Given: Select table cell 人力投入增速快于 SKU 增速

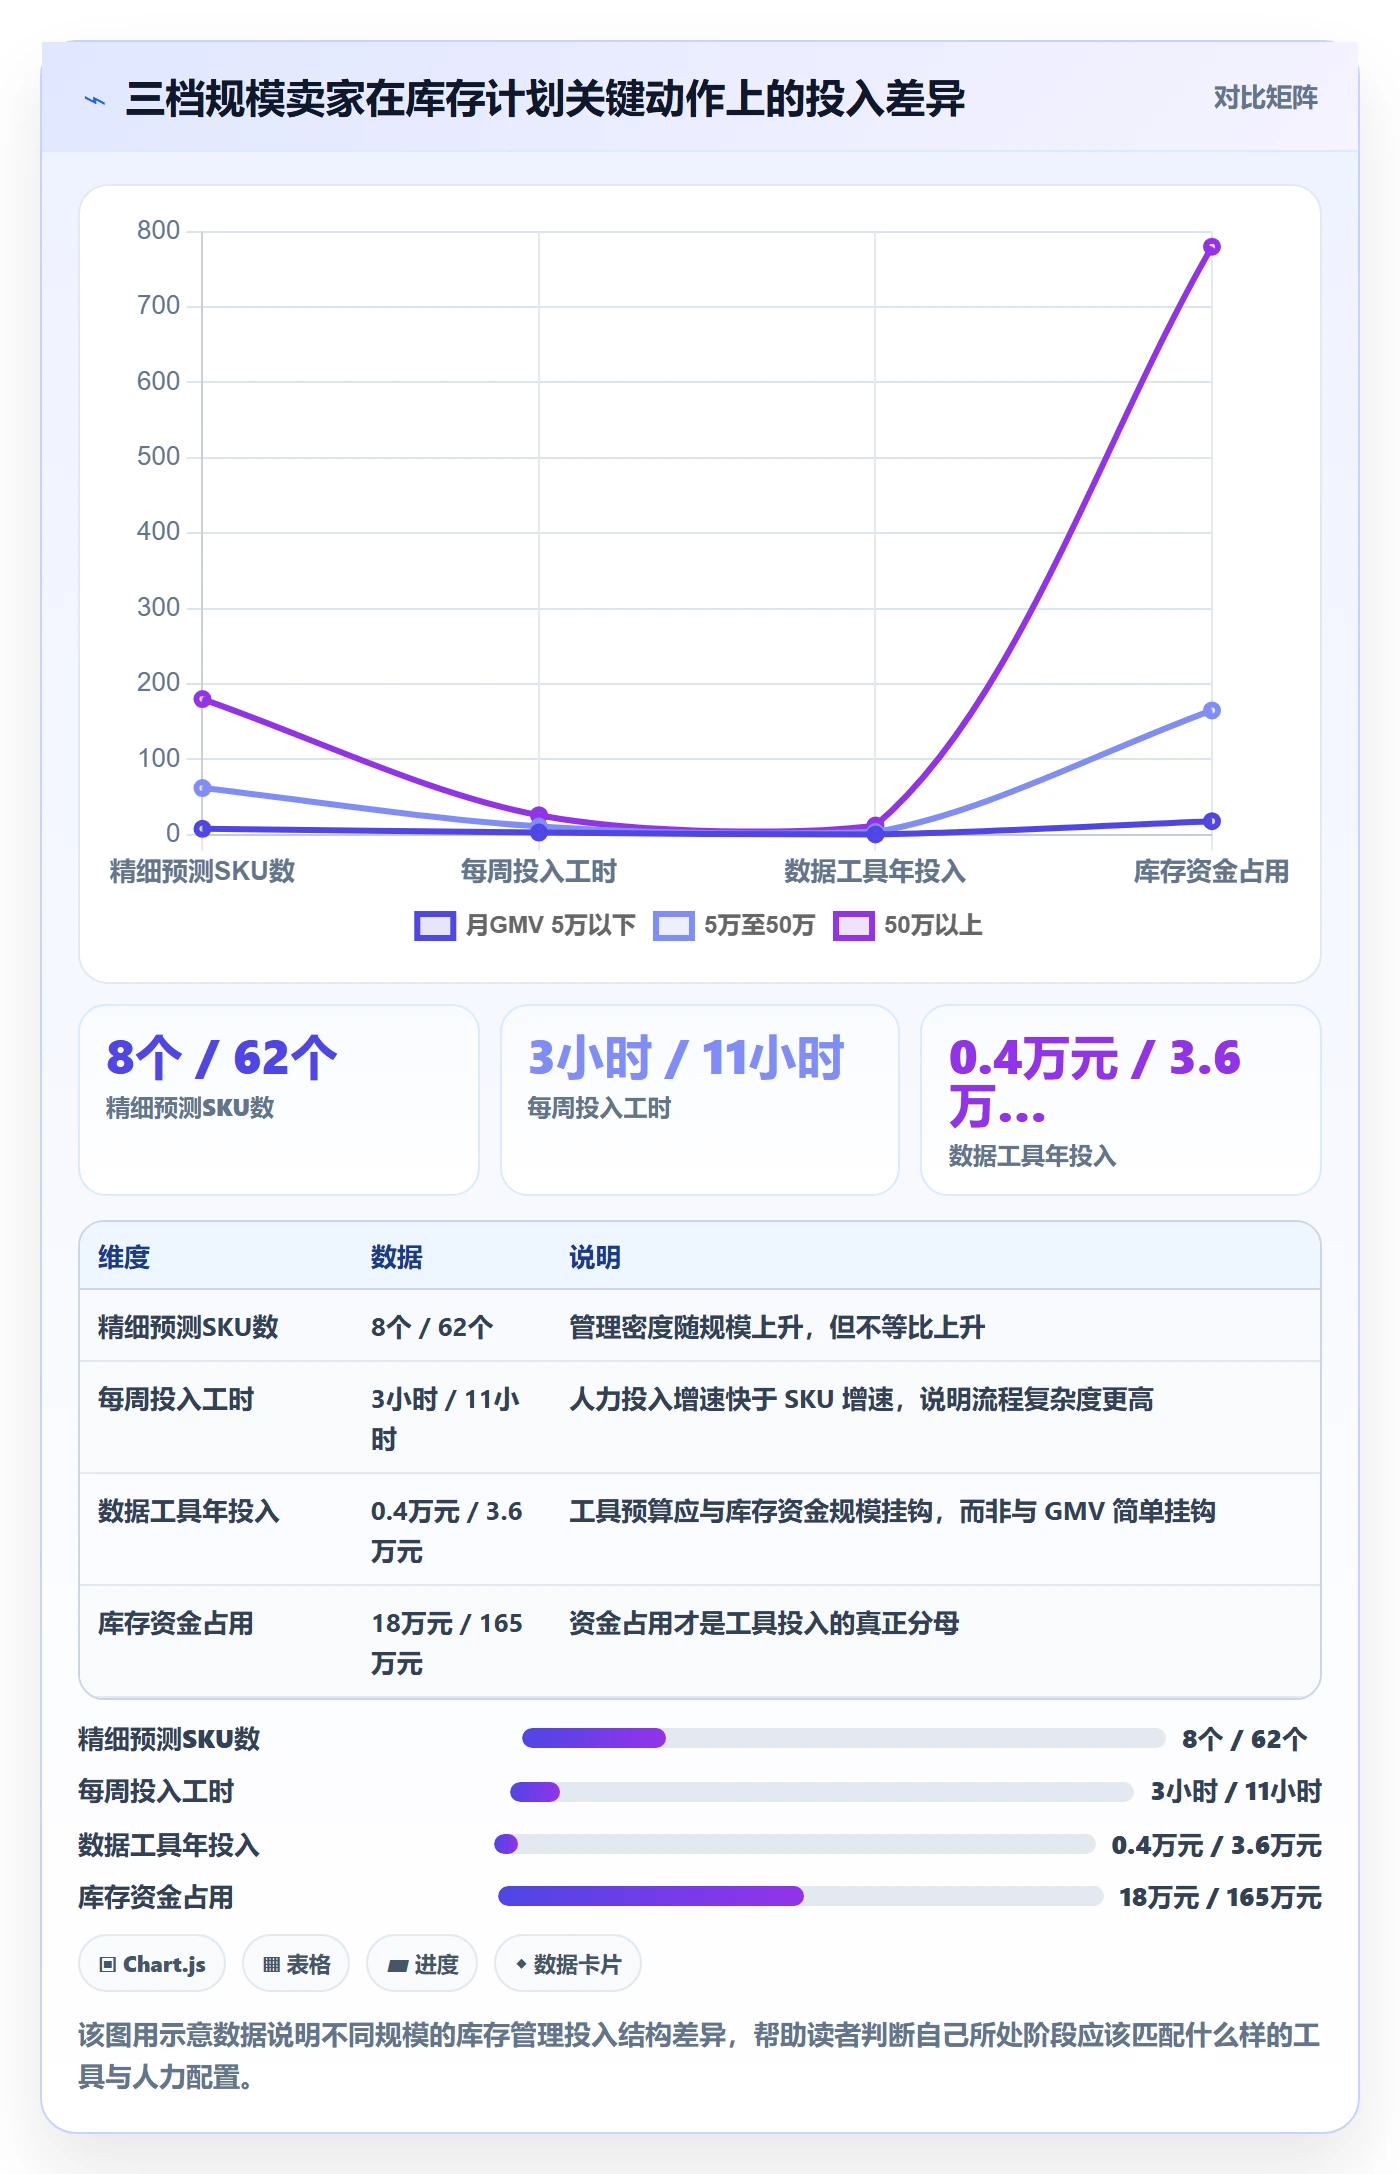Looking at the screenshot, I should [861, 1399].
